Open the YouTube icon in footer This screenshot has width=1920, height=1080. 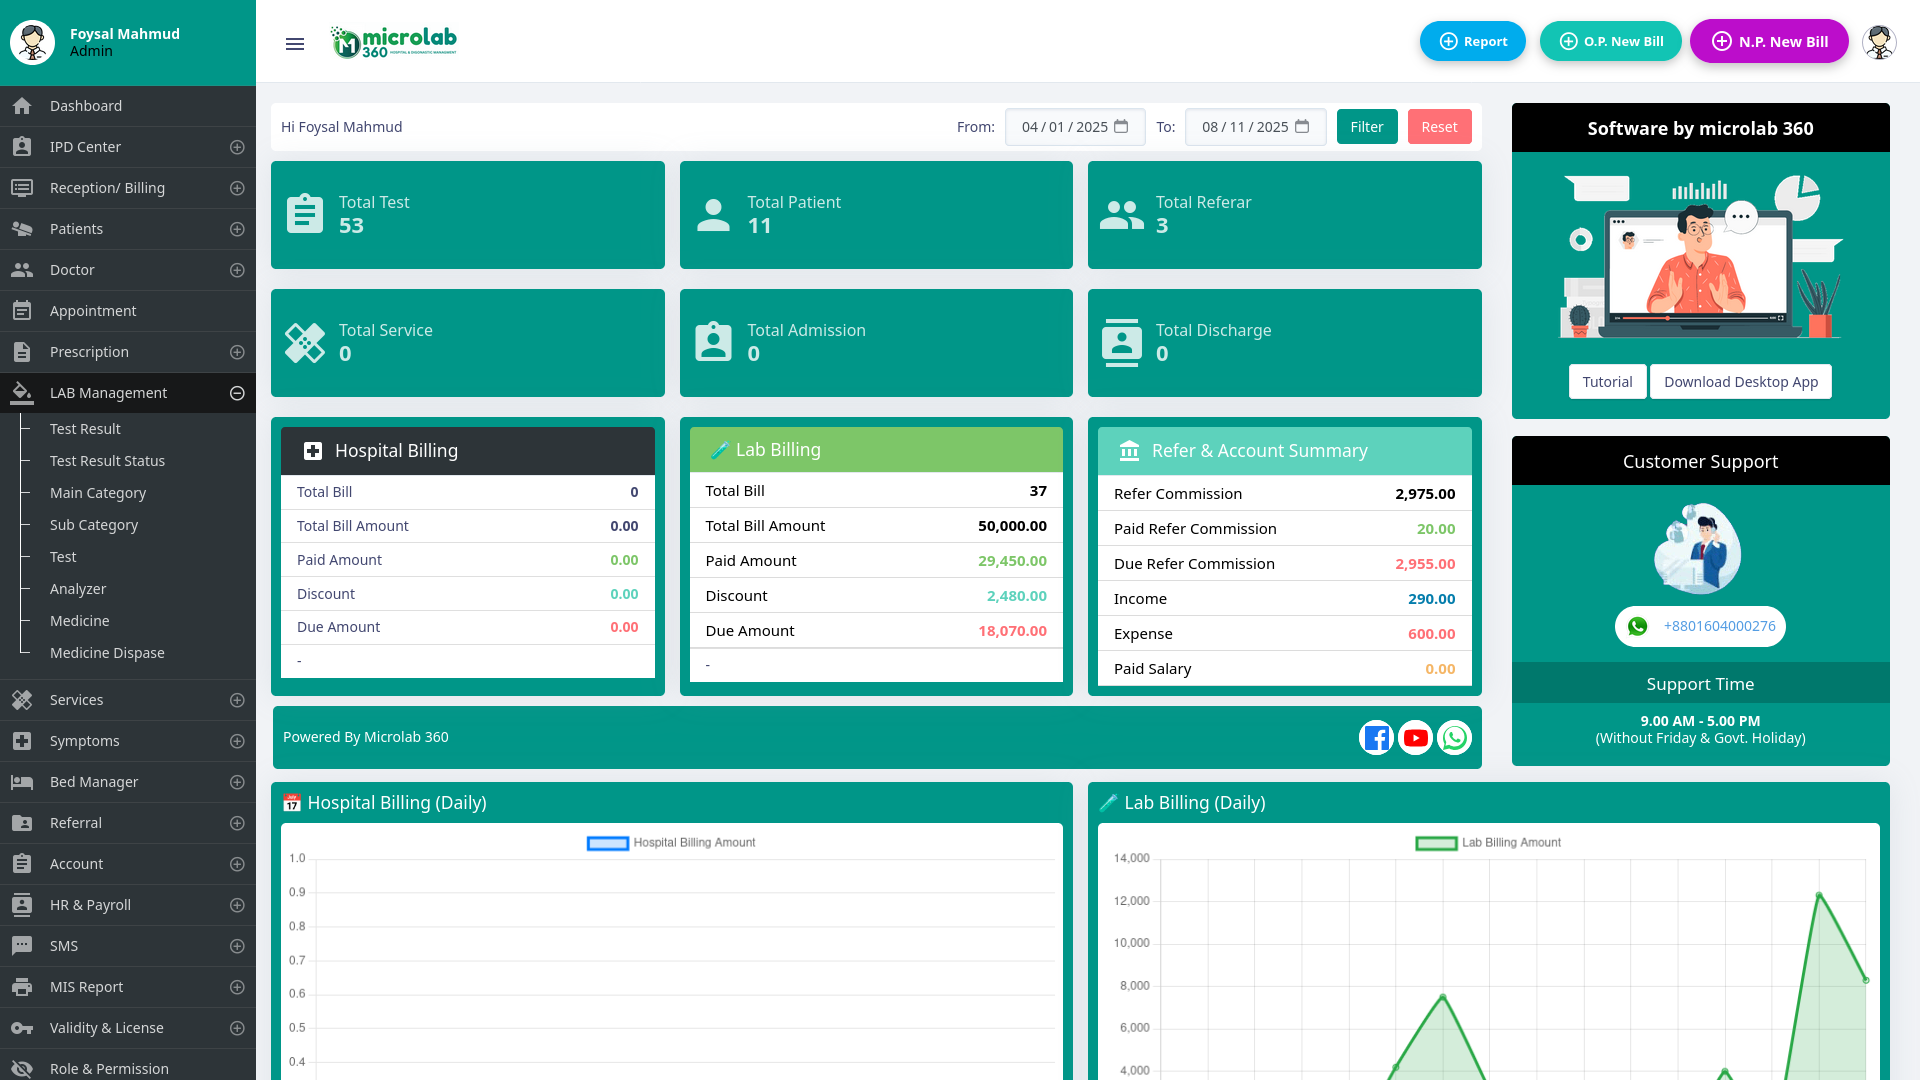click(1415, 738)
